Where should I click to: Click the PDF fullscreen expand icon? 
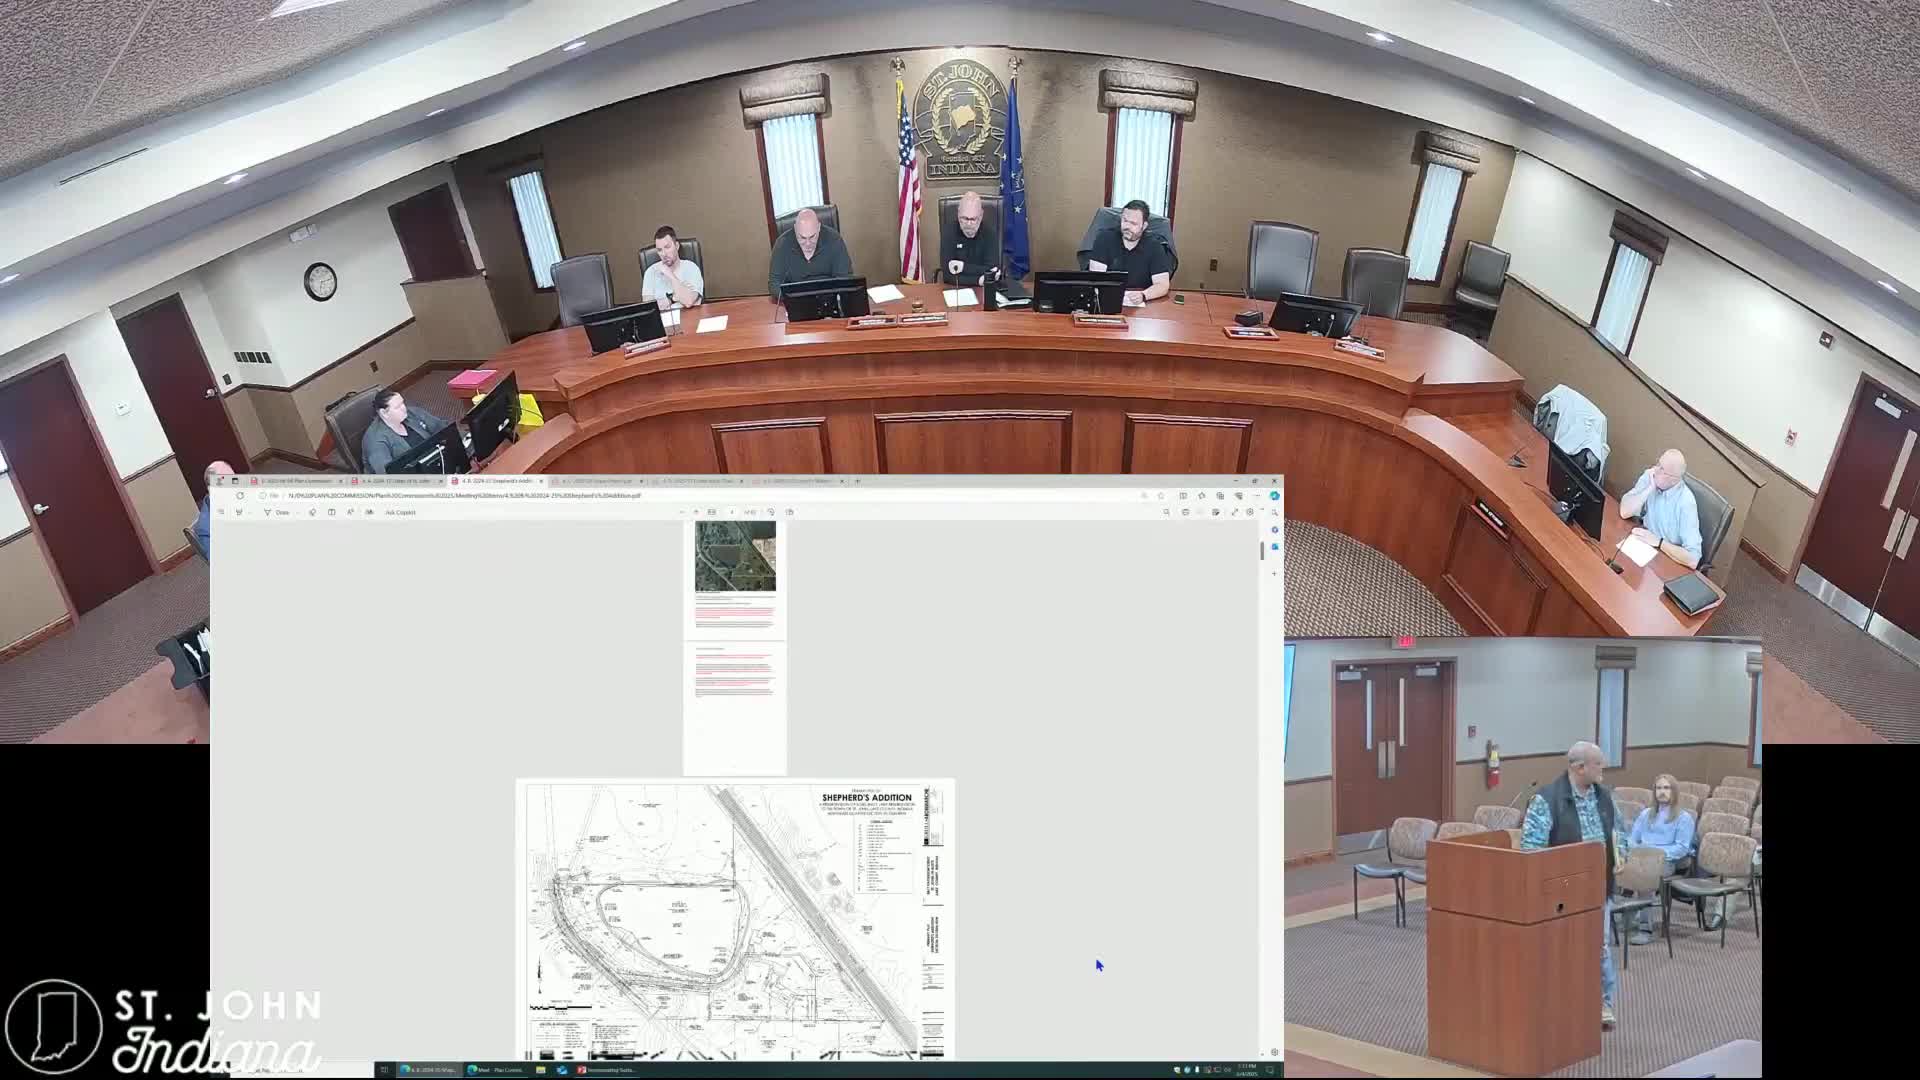coord(1235,512)
